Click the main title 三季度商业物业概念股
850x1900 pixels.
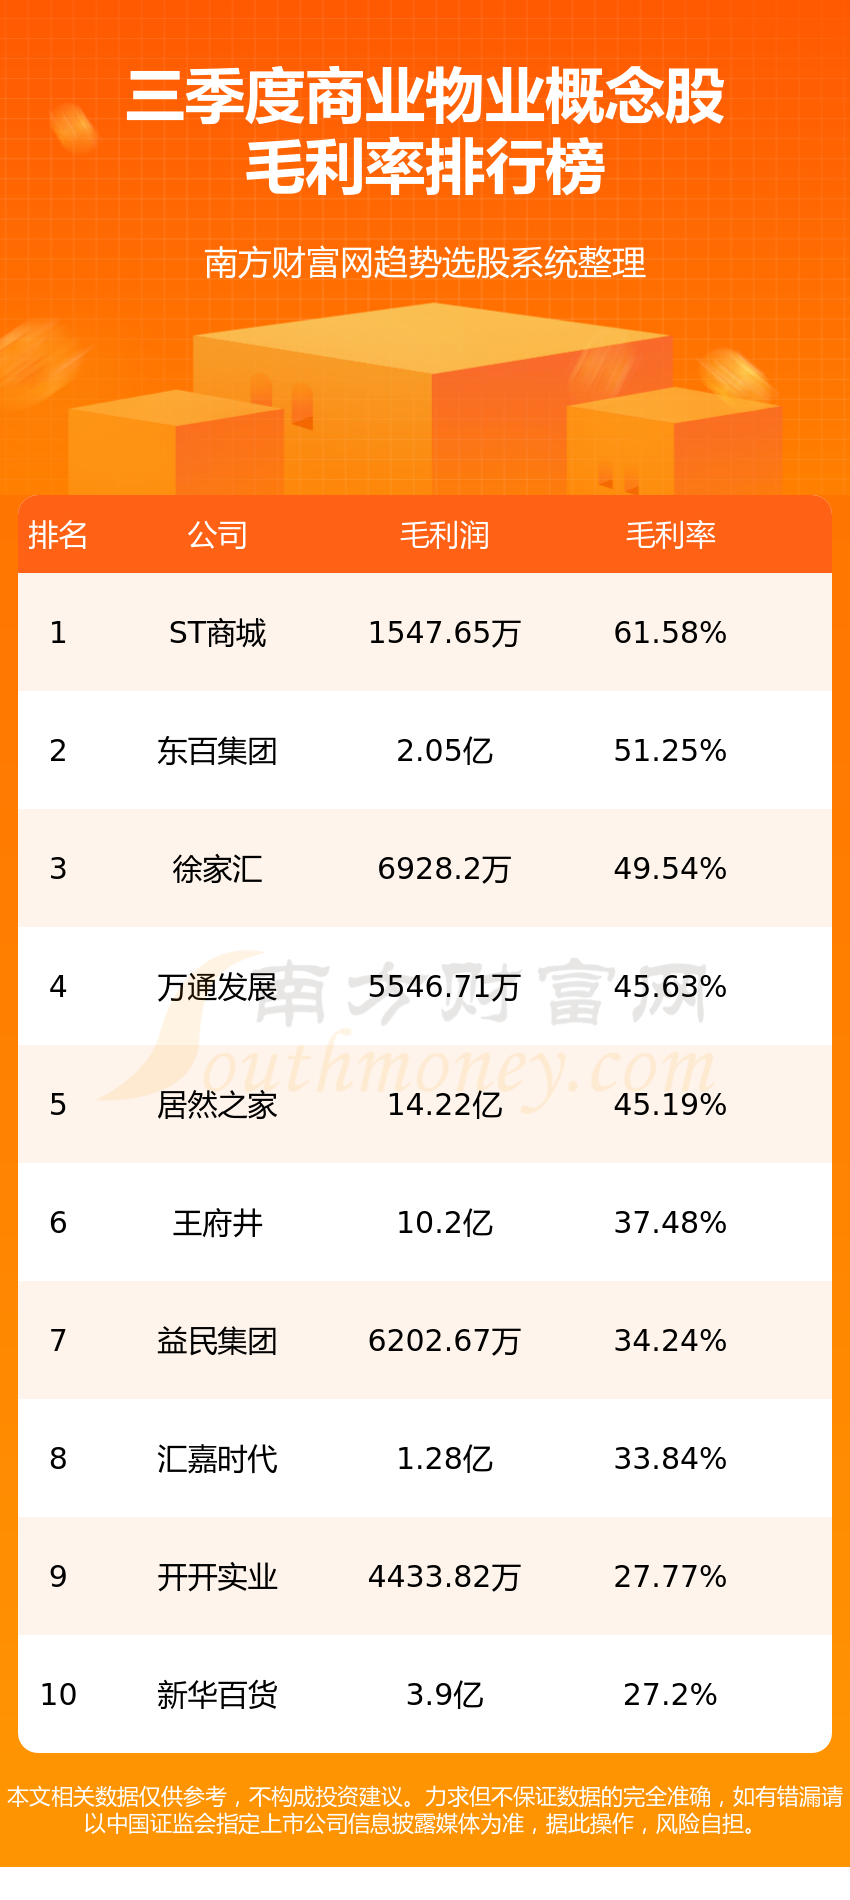click(x=425, y=98)
